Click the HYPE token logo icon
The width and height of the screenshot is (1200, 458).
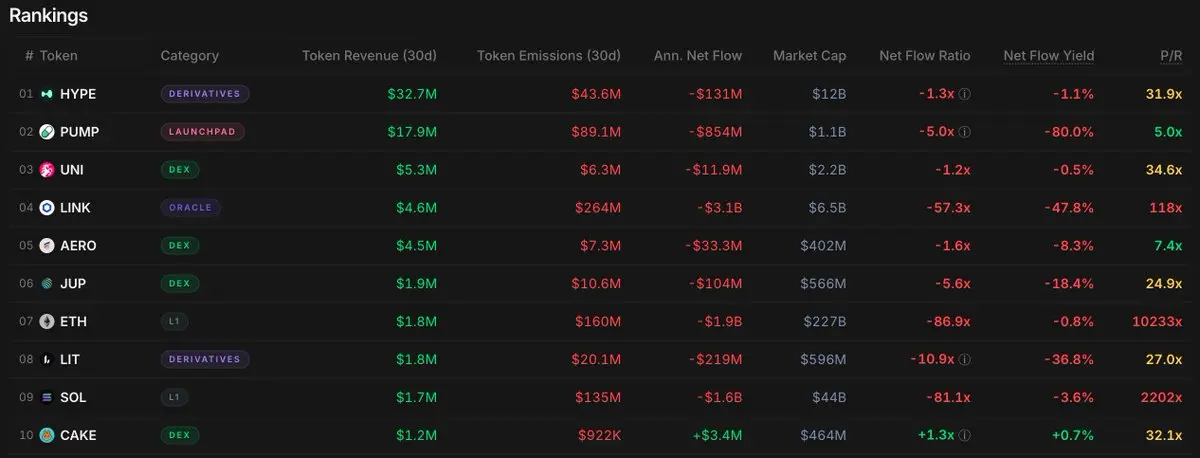(x=47, y=94)
